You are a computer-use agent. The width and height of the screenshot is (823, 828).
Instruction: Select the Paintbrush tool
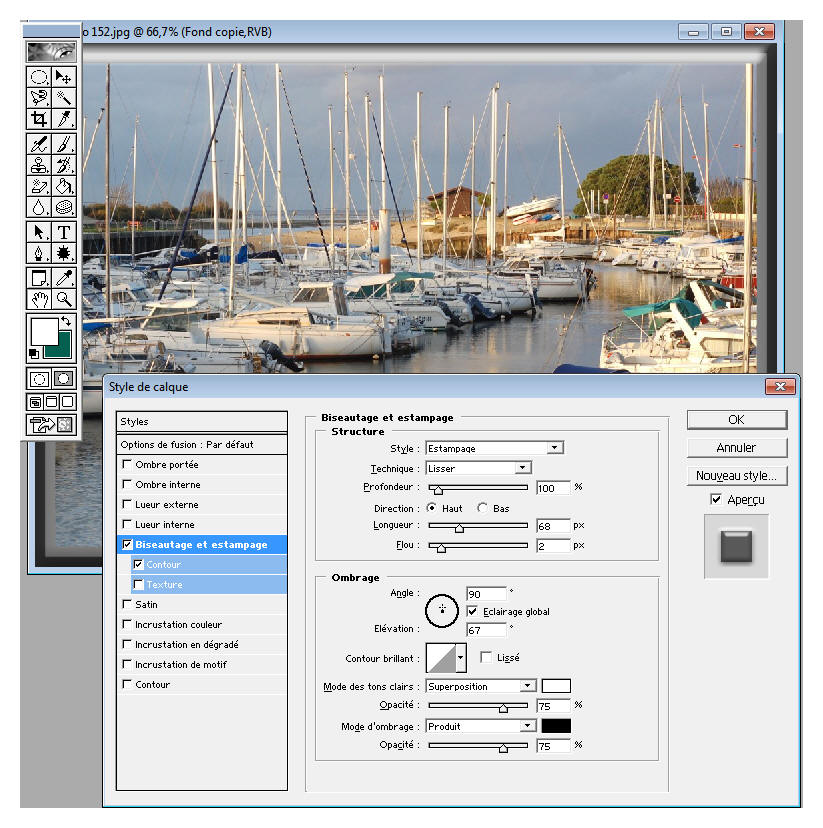point(64,144)
